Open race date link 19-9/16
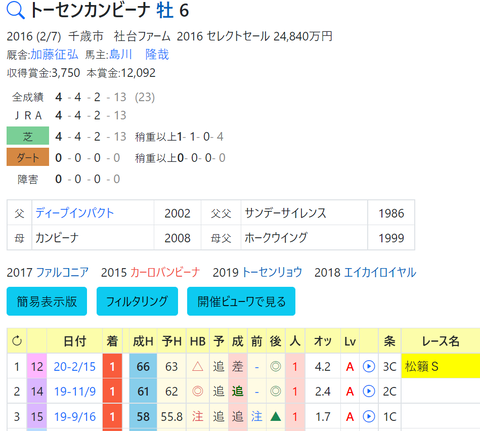Image resolution: width=480 pixels, height=431 pixels. (75, 416)
